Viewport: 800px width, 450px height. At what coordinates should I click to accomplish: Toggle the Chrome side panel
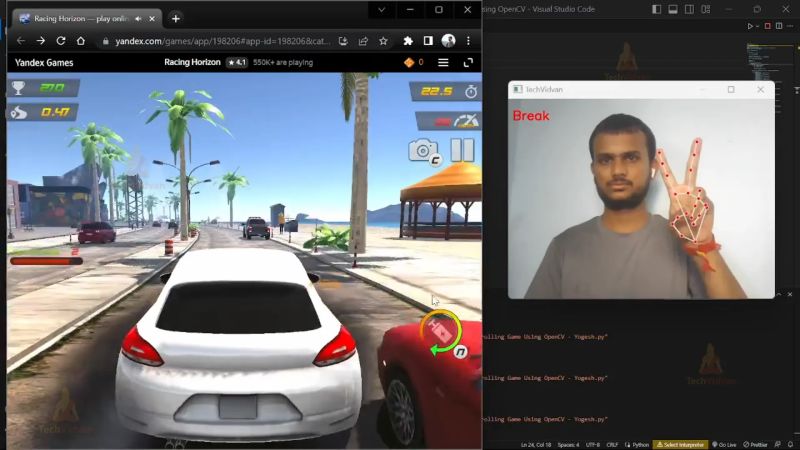point(428,41)
